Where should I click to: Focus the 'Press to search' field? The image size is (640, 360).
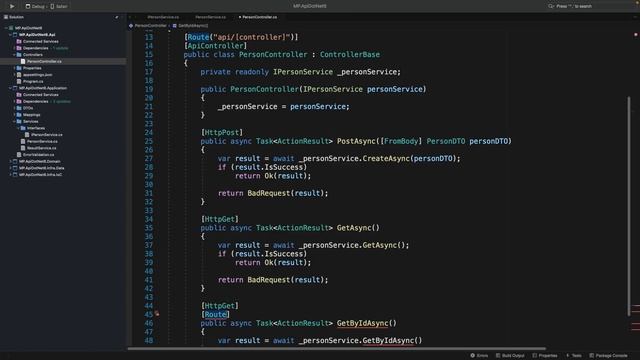tap(574, 6)
